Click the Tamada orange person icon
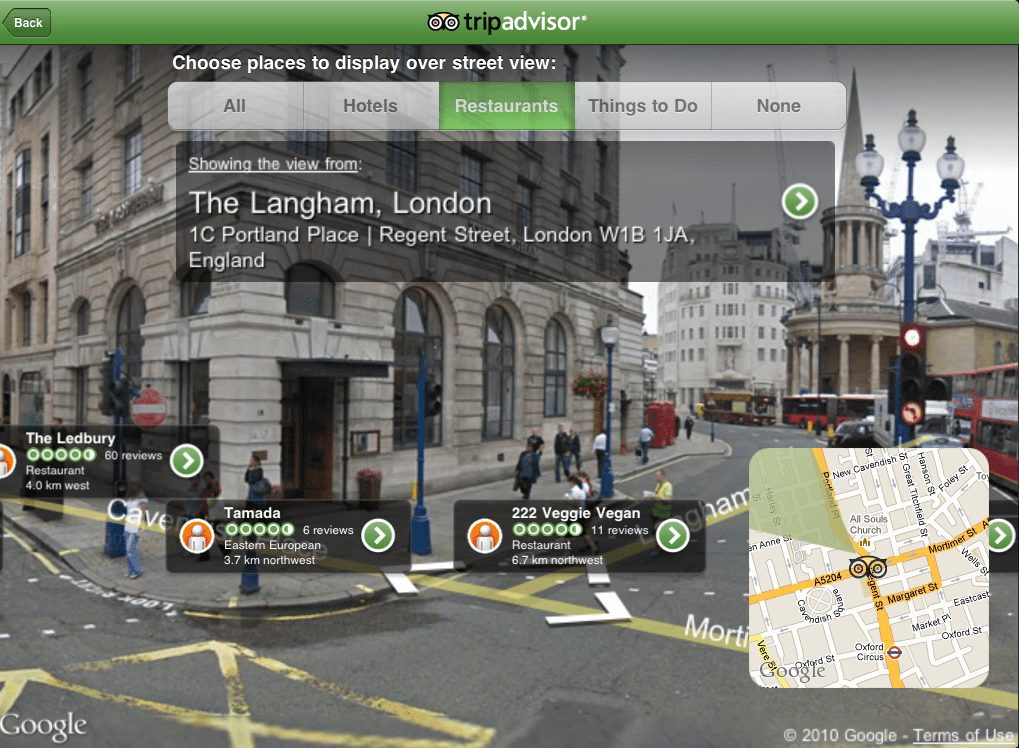The image size is (1019, 748). (197, 537)
